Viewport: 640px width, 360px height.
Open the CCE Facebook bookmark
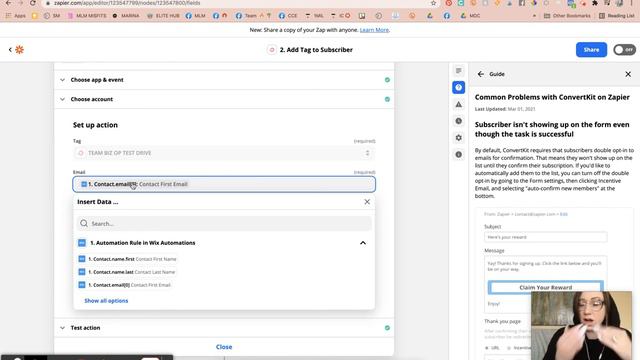288,16
